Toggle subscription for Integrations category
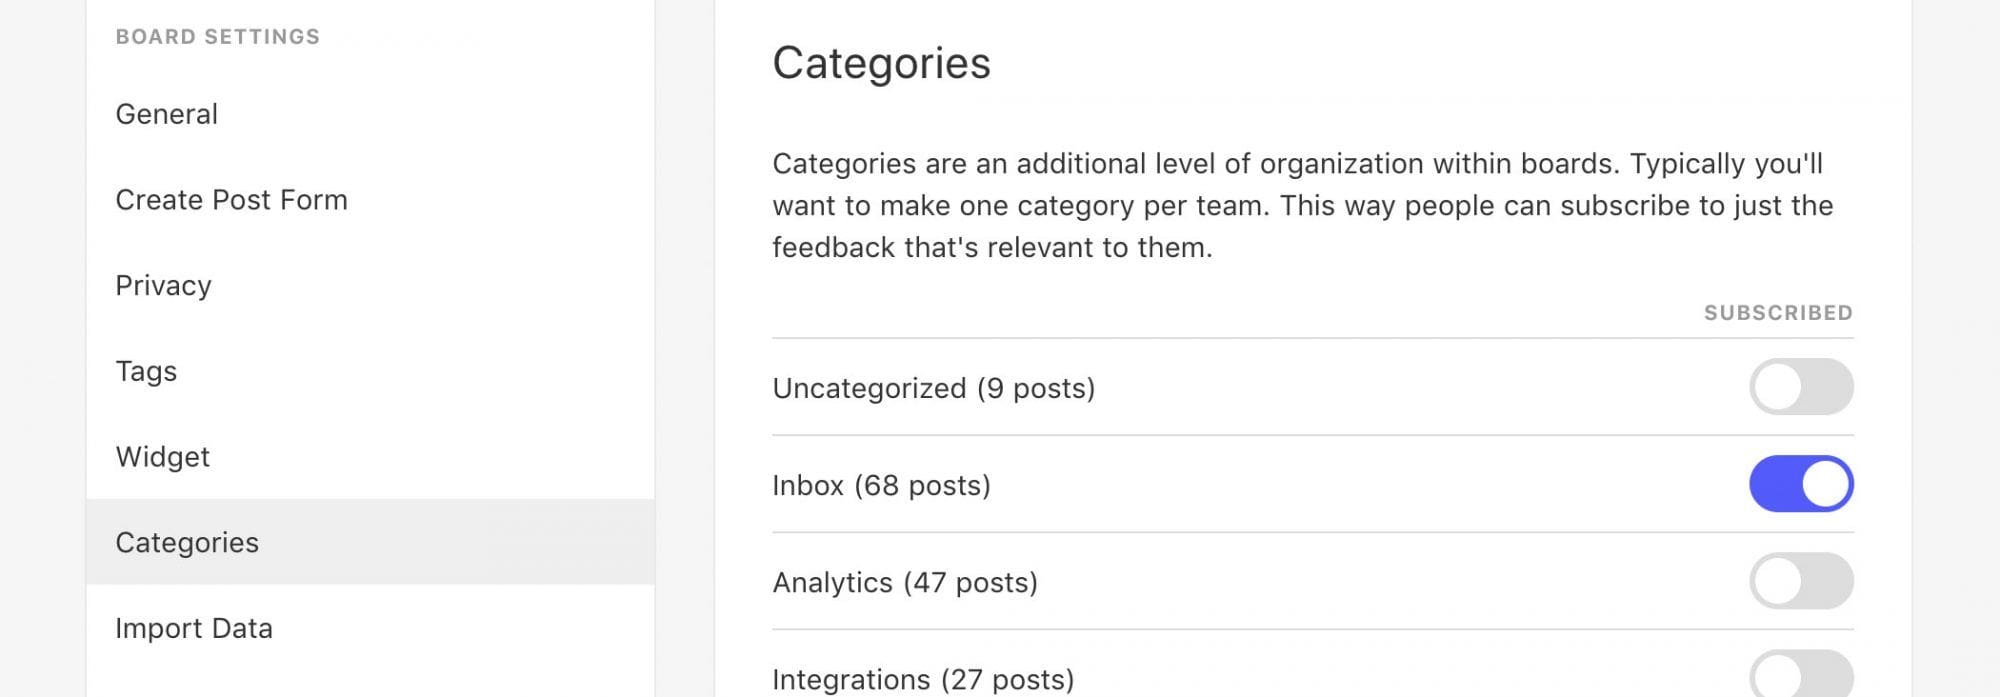The width and height of the screenshot is (2000, 697). (x=1801, y=675)
